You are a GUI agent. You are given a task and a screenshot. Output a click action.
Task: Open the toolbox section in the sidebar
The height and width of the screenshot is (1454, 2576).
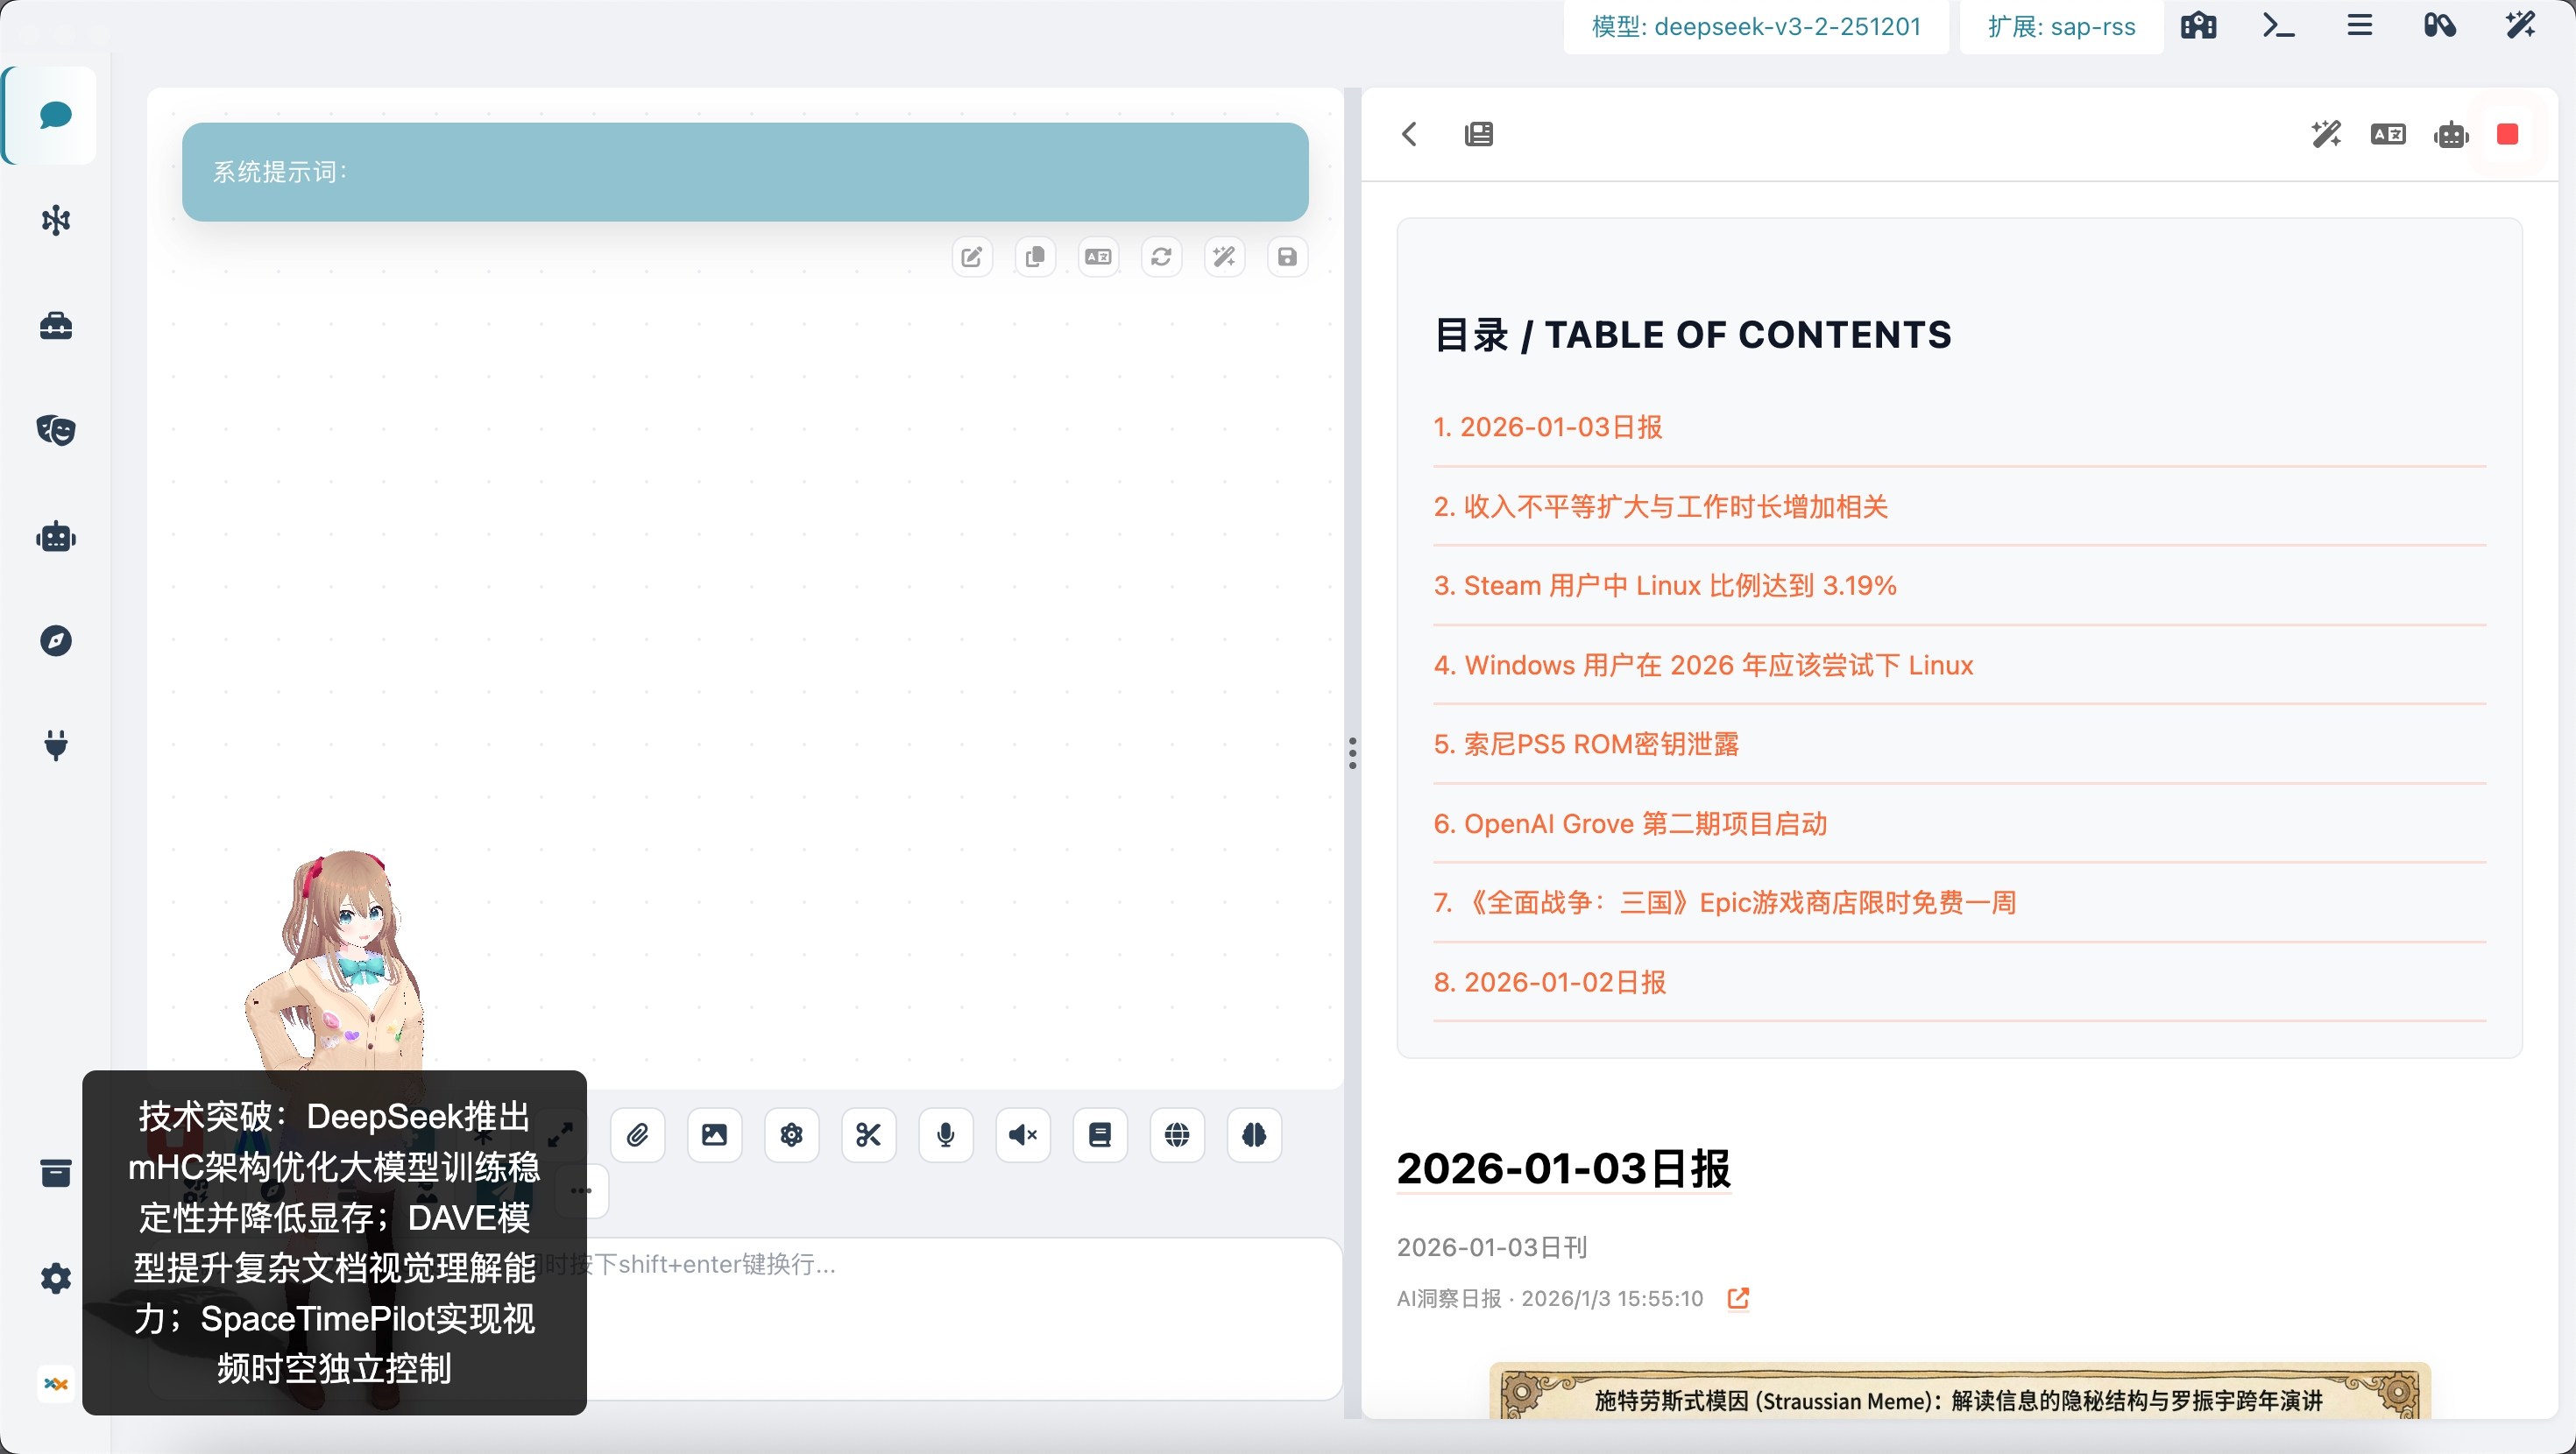click(x=56, y=326)
